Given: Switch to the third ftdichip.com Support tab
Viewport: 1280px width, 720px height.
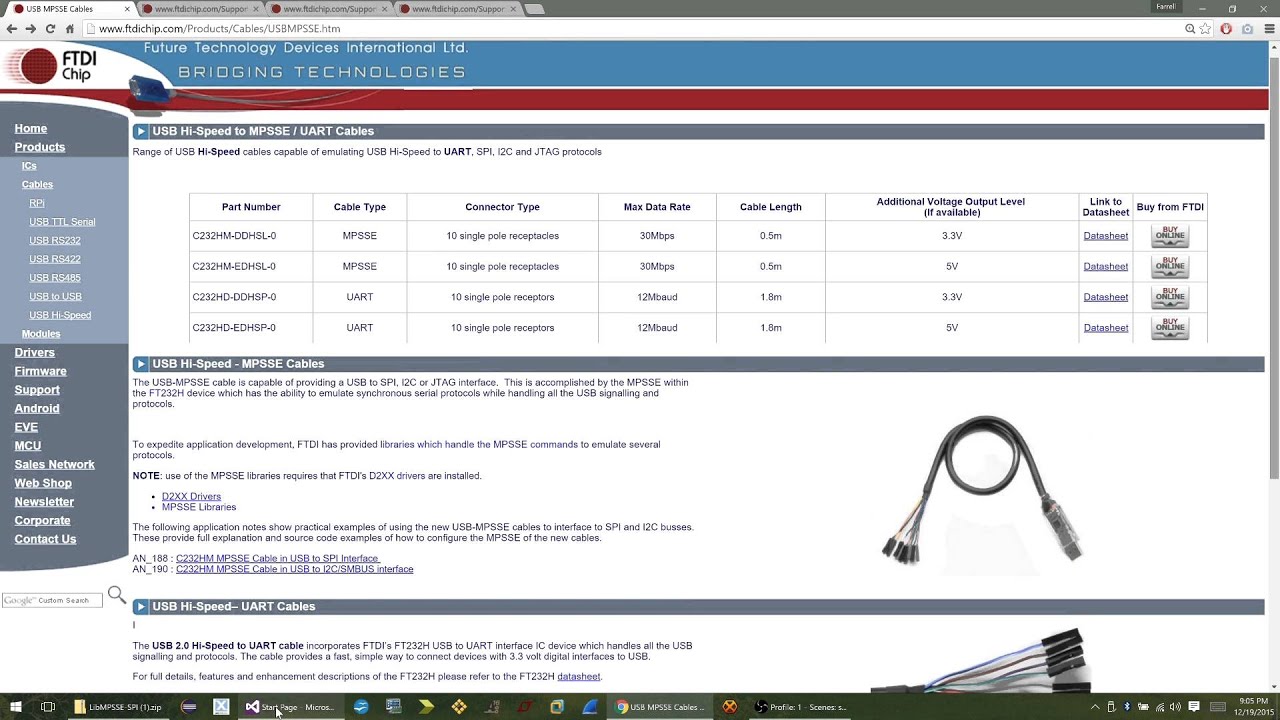Looking at the screenshot, I should (328, 9).
